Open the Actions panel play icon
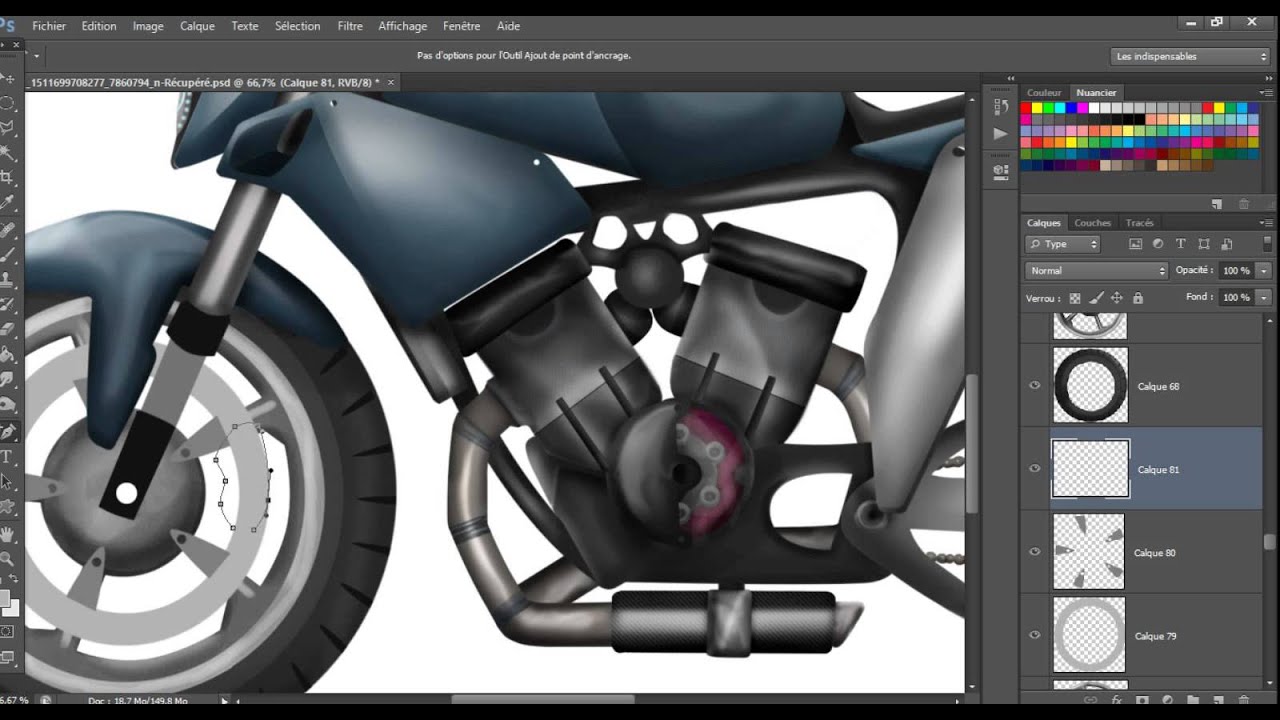Screen dimensions: 1280x720 pyautogui.click(x=1000, y=133)
